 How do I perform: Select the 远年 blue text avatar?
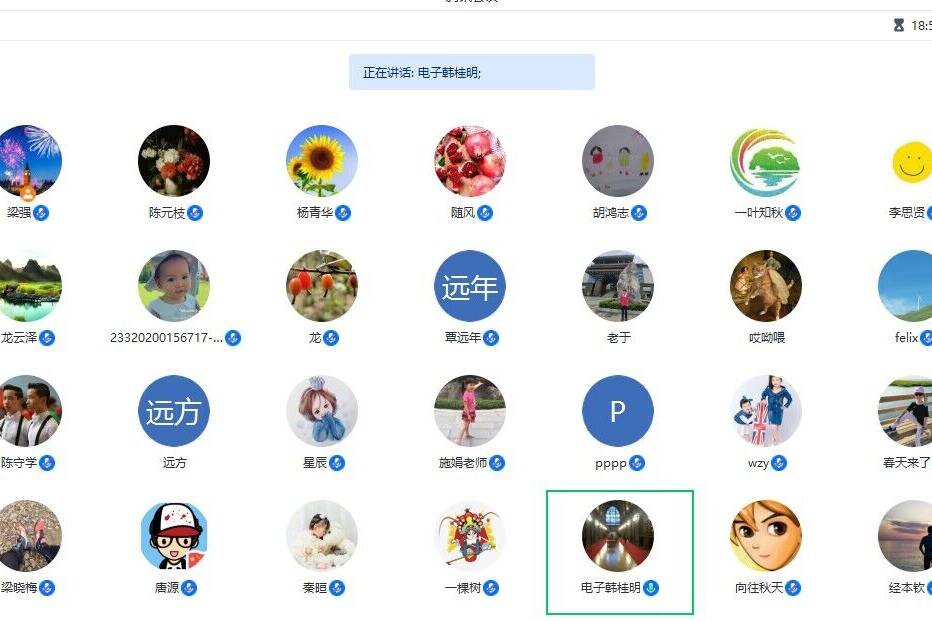point(470,286)
